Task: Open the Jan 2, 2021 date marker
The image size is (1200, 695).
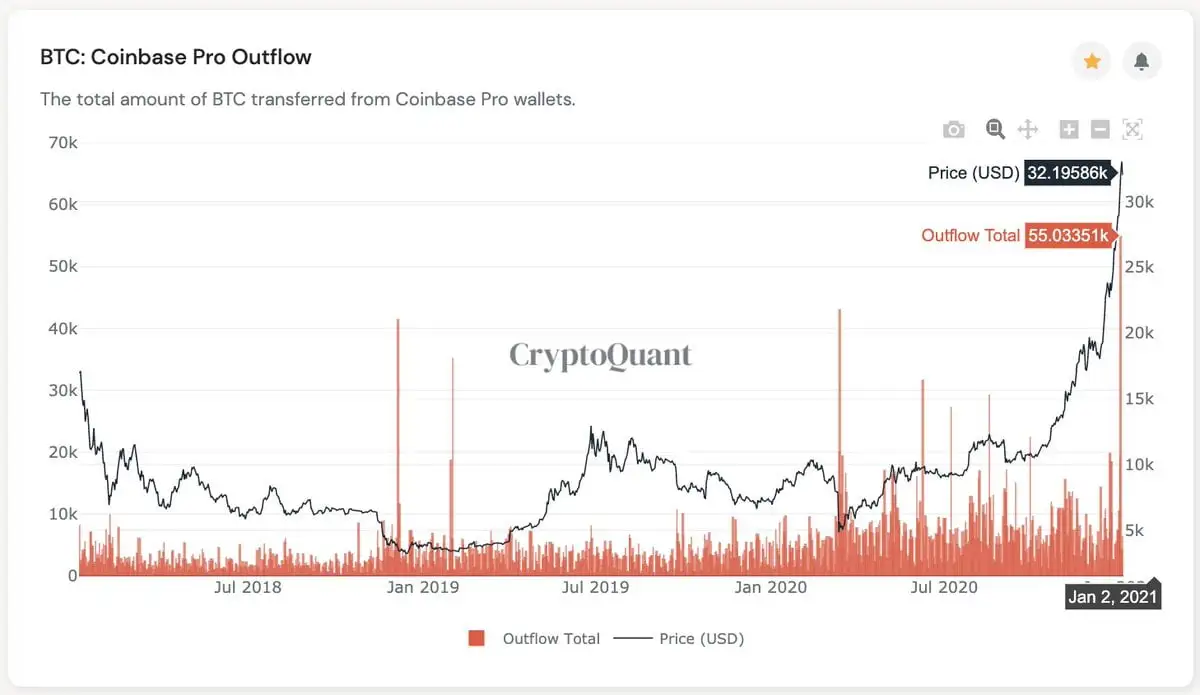Action: (x=1112, y=595)
